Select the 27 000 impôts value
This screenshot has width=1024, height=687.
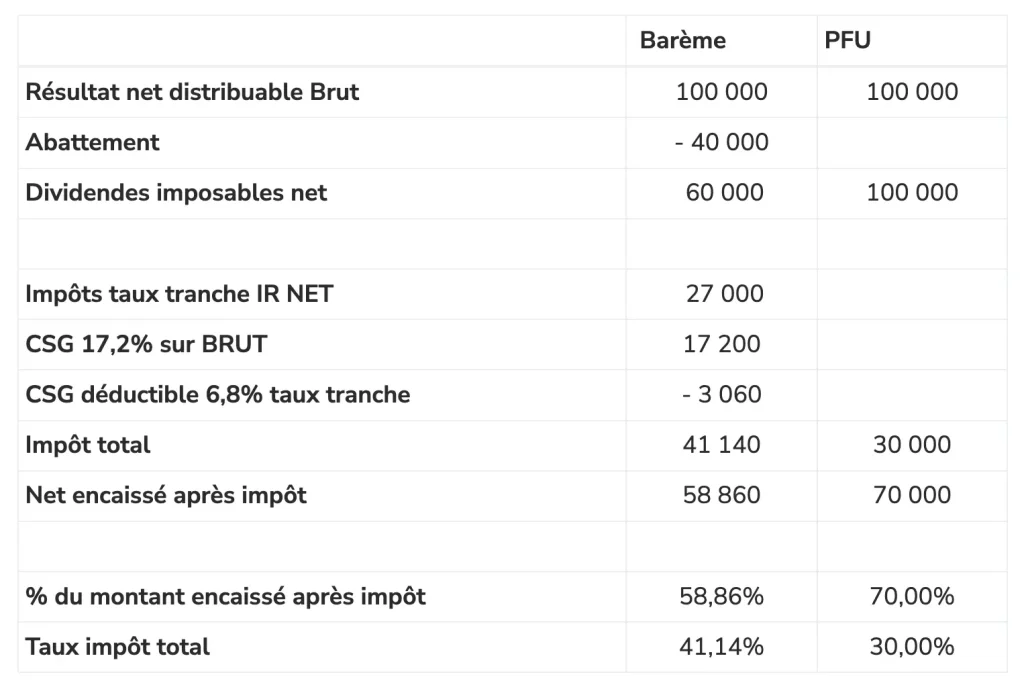coord(724,294)
